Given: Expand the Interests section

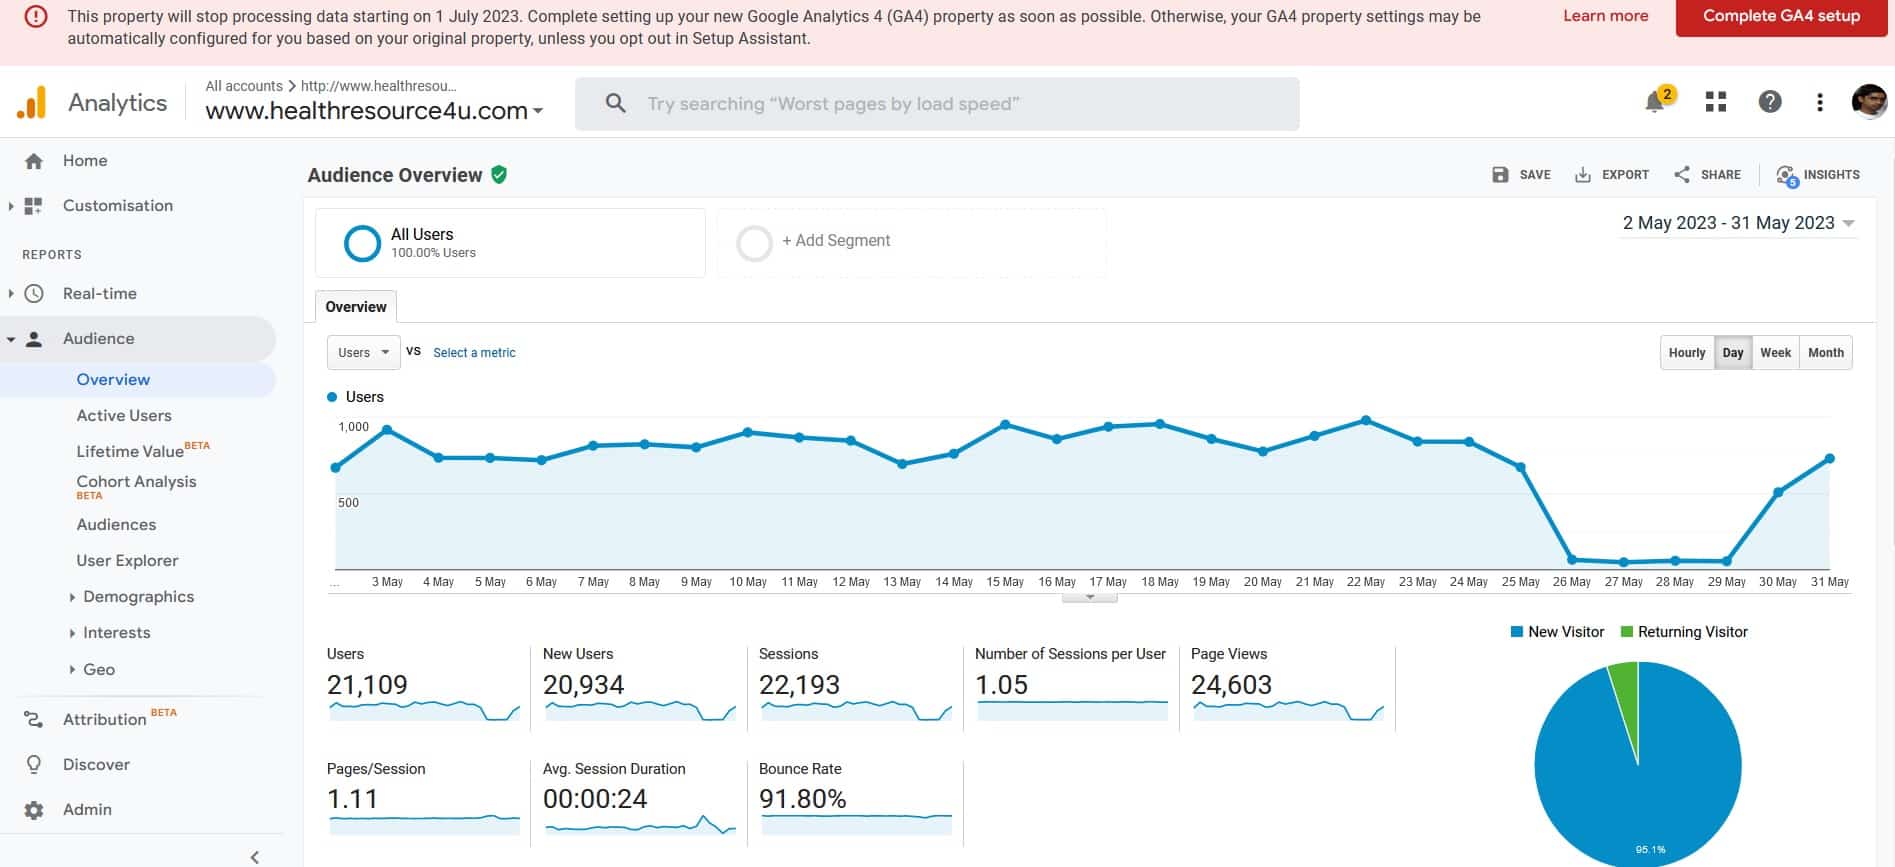Looking at the screenshot, I should [x=72, y=633].
